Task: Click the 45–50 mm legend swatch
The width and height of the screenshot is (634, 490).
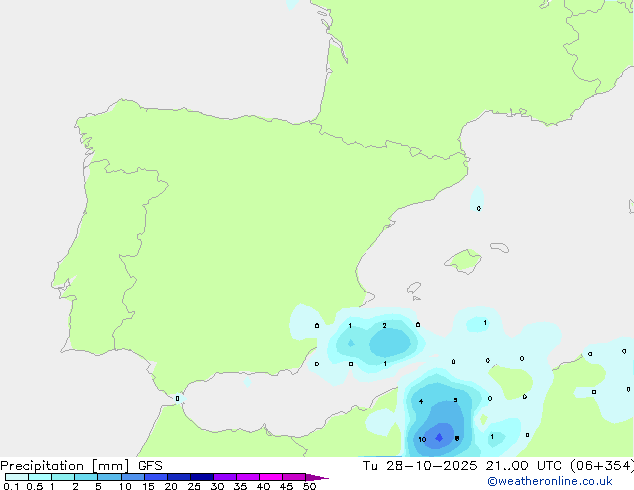Action: point(294,477)
